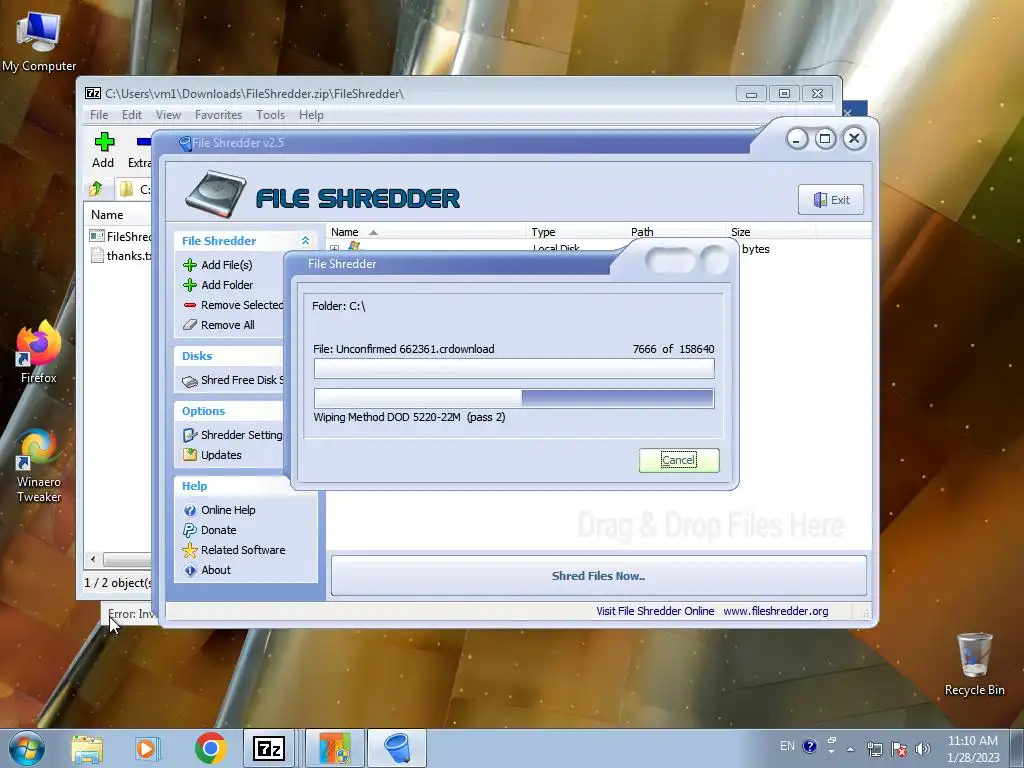Click the Donate PayPal icon
Viewport: 1024px width, 768px height.
click(x=190, y=530)
